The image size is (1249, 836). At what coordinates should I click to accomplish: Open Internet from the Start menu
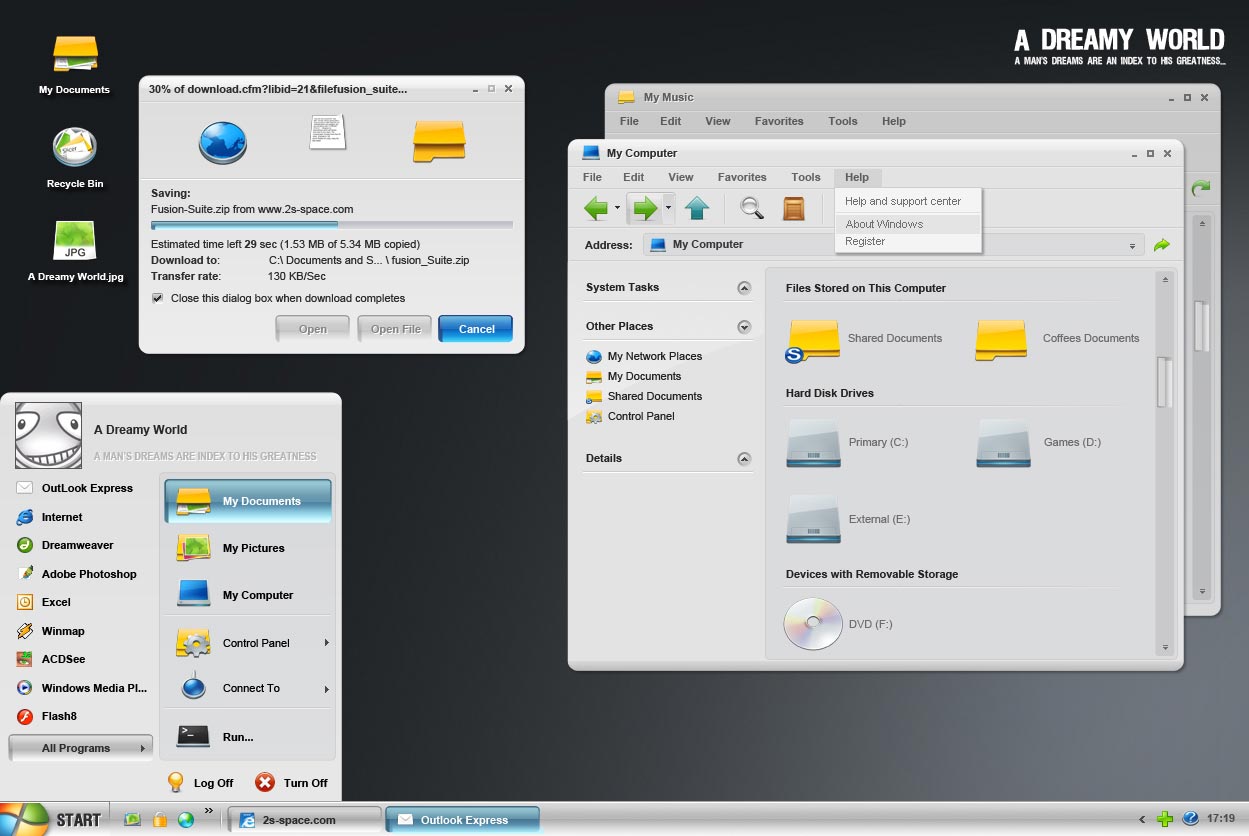coord(49,517)
